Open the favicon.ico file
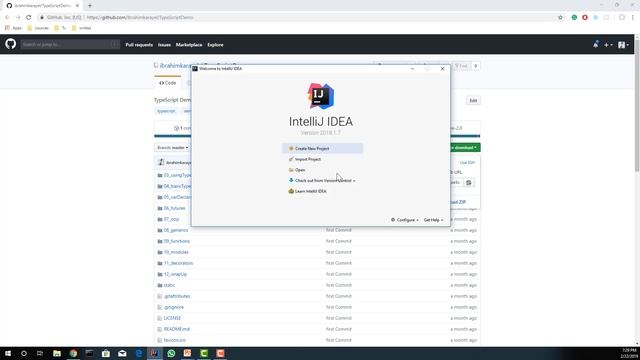Screen dimensions: 640x360 (174, 340)
